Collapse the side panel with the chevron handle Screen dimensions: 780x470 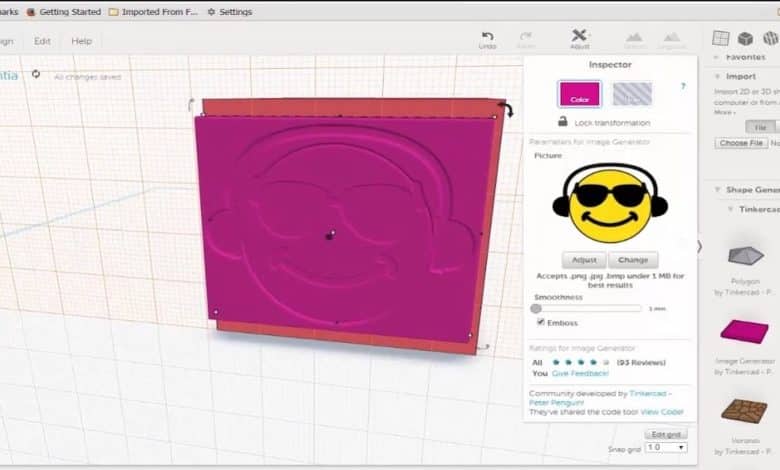(x=699, y=246)
